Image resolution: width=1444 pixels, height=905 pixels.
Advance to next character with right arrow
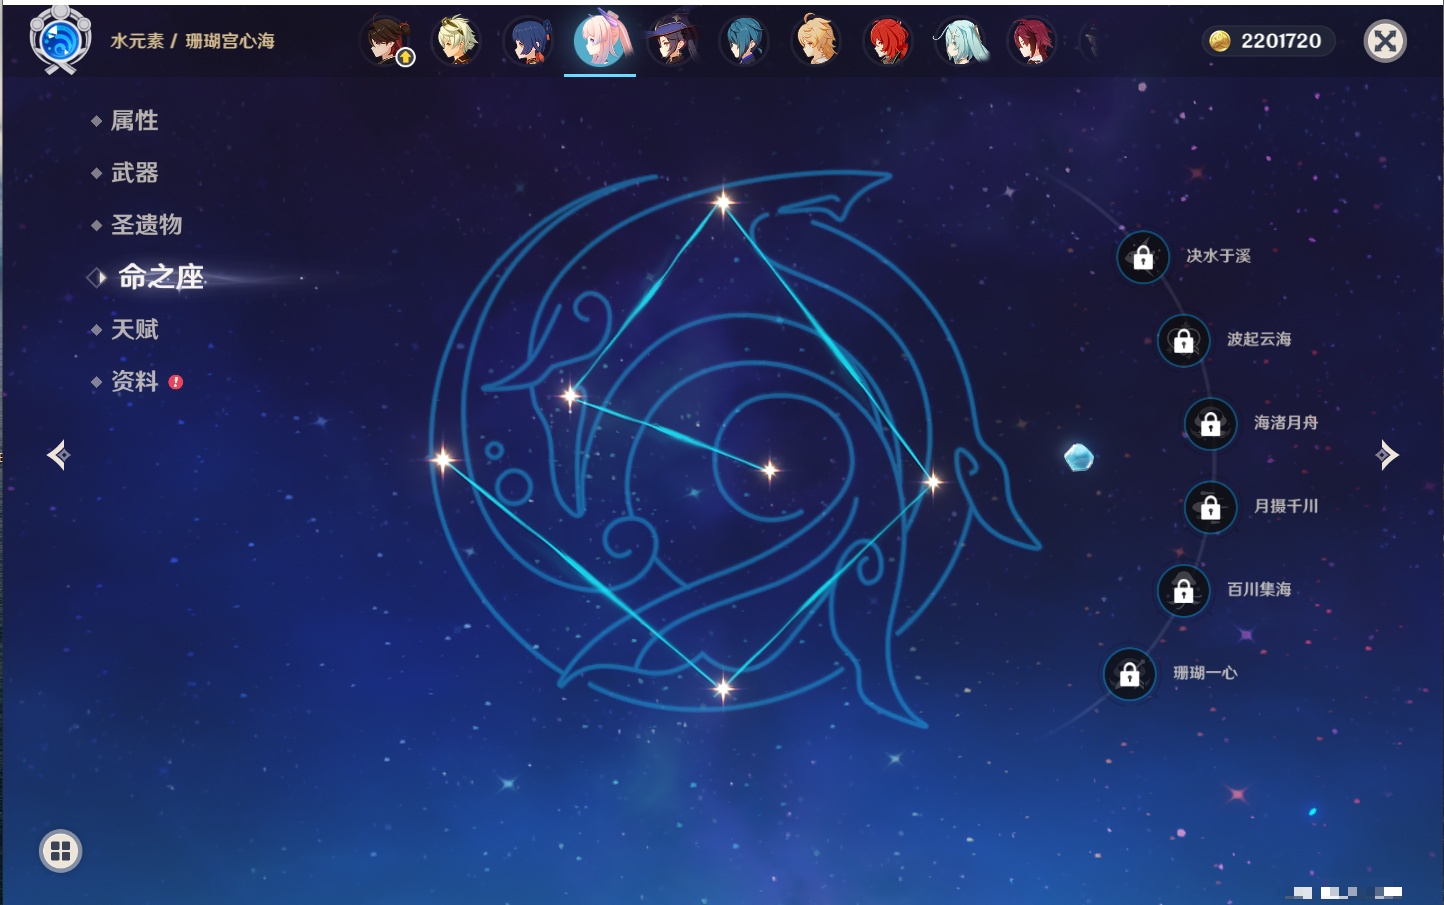click(1387, 455)
